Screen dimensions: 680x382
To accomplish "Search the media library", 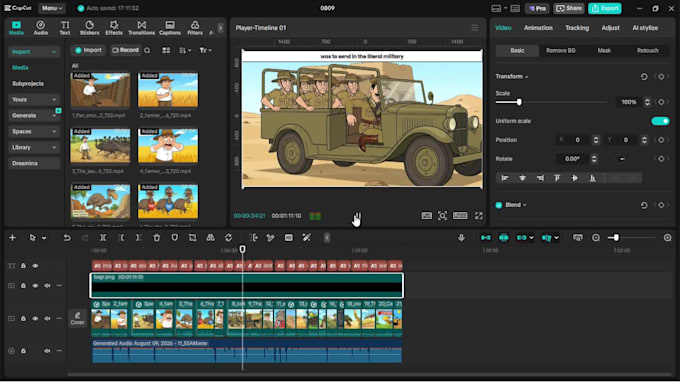I will pos(147,50).
